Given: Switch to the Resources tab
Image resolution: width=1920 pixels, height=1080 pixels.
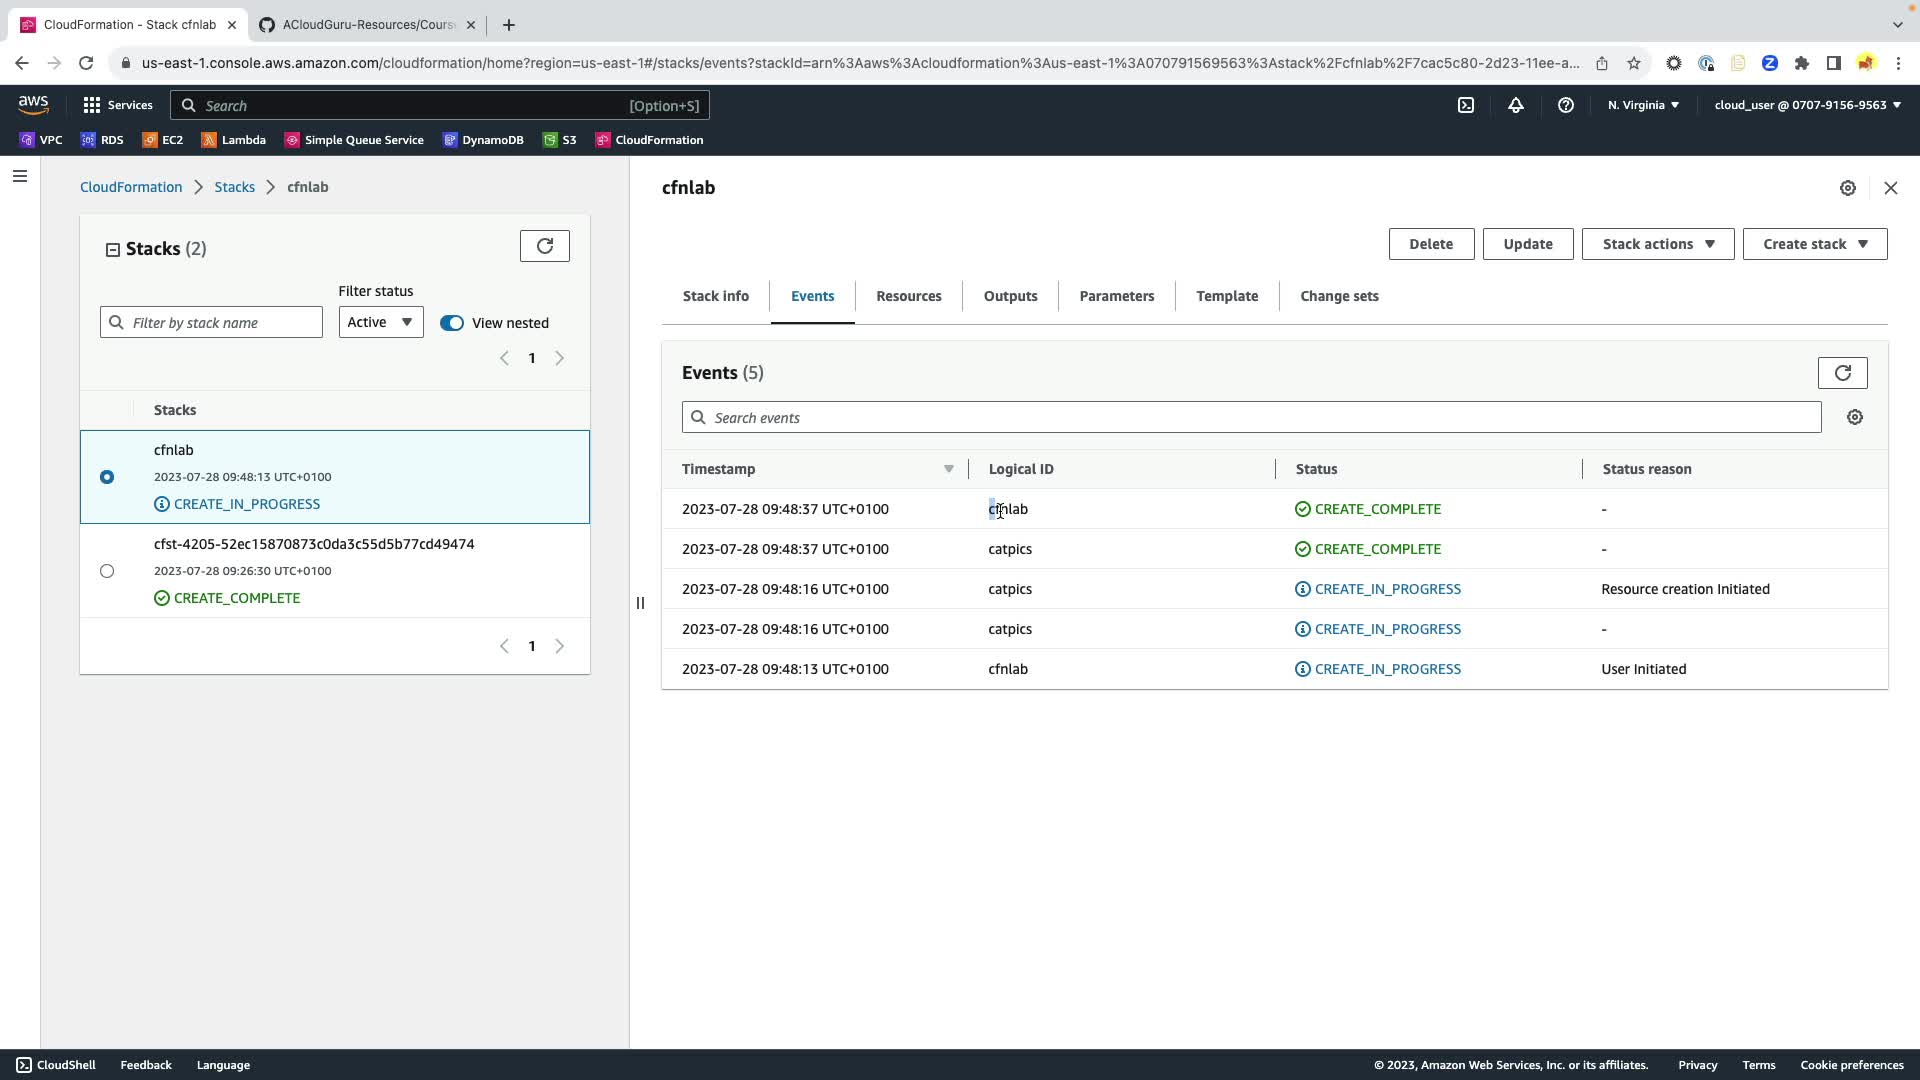Looking at the screenshot, I should click(x=908, y=296).
